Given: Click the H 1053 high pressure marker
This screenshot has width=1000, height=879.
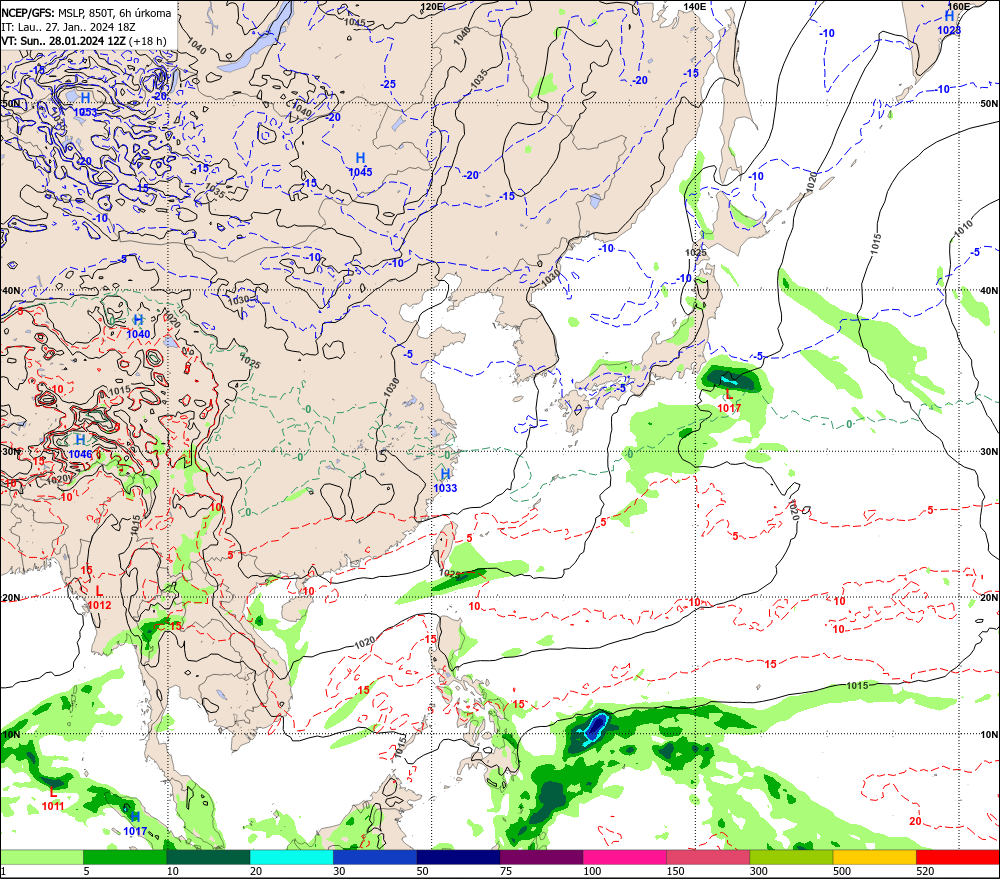Looking at the screenshot, I should (x=85, y=105).
